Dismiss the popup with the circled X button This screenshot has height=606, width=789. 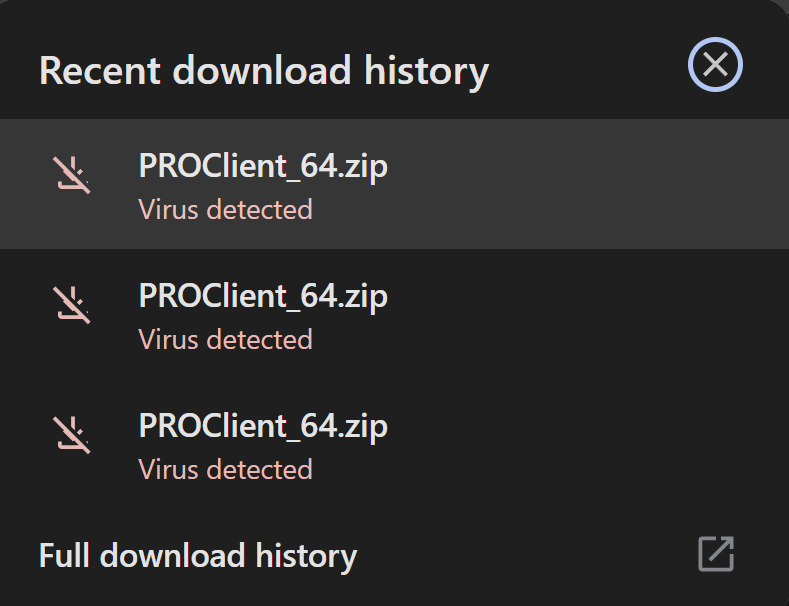tap(715, 65)
